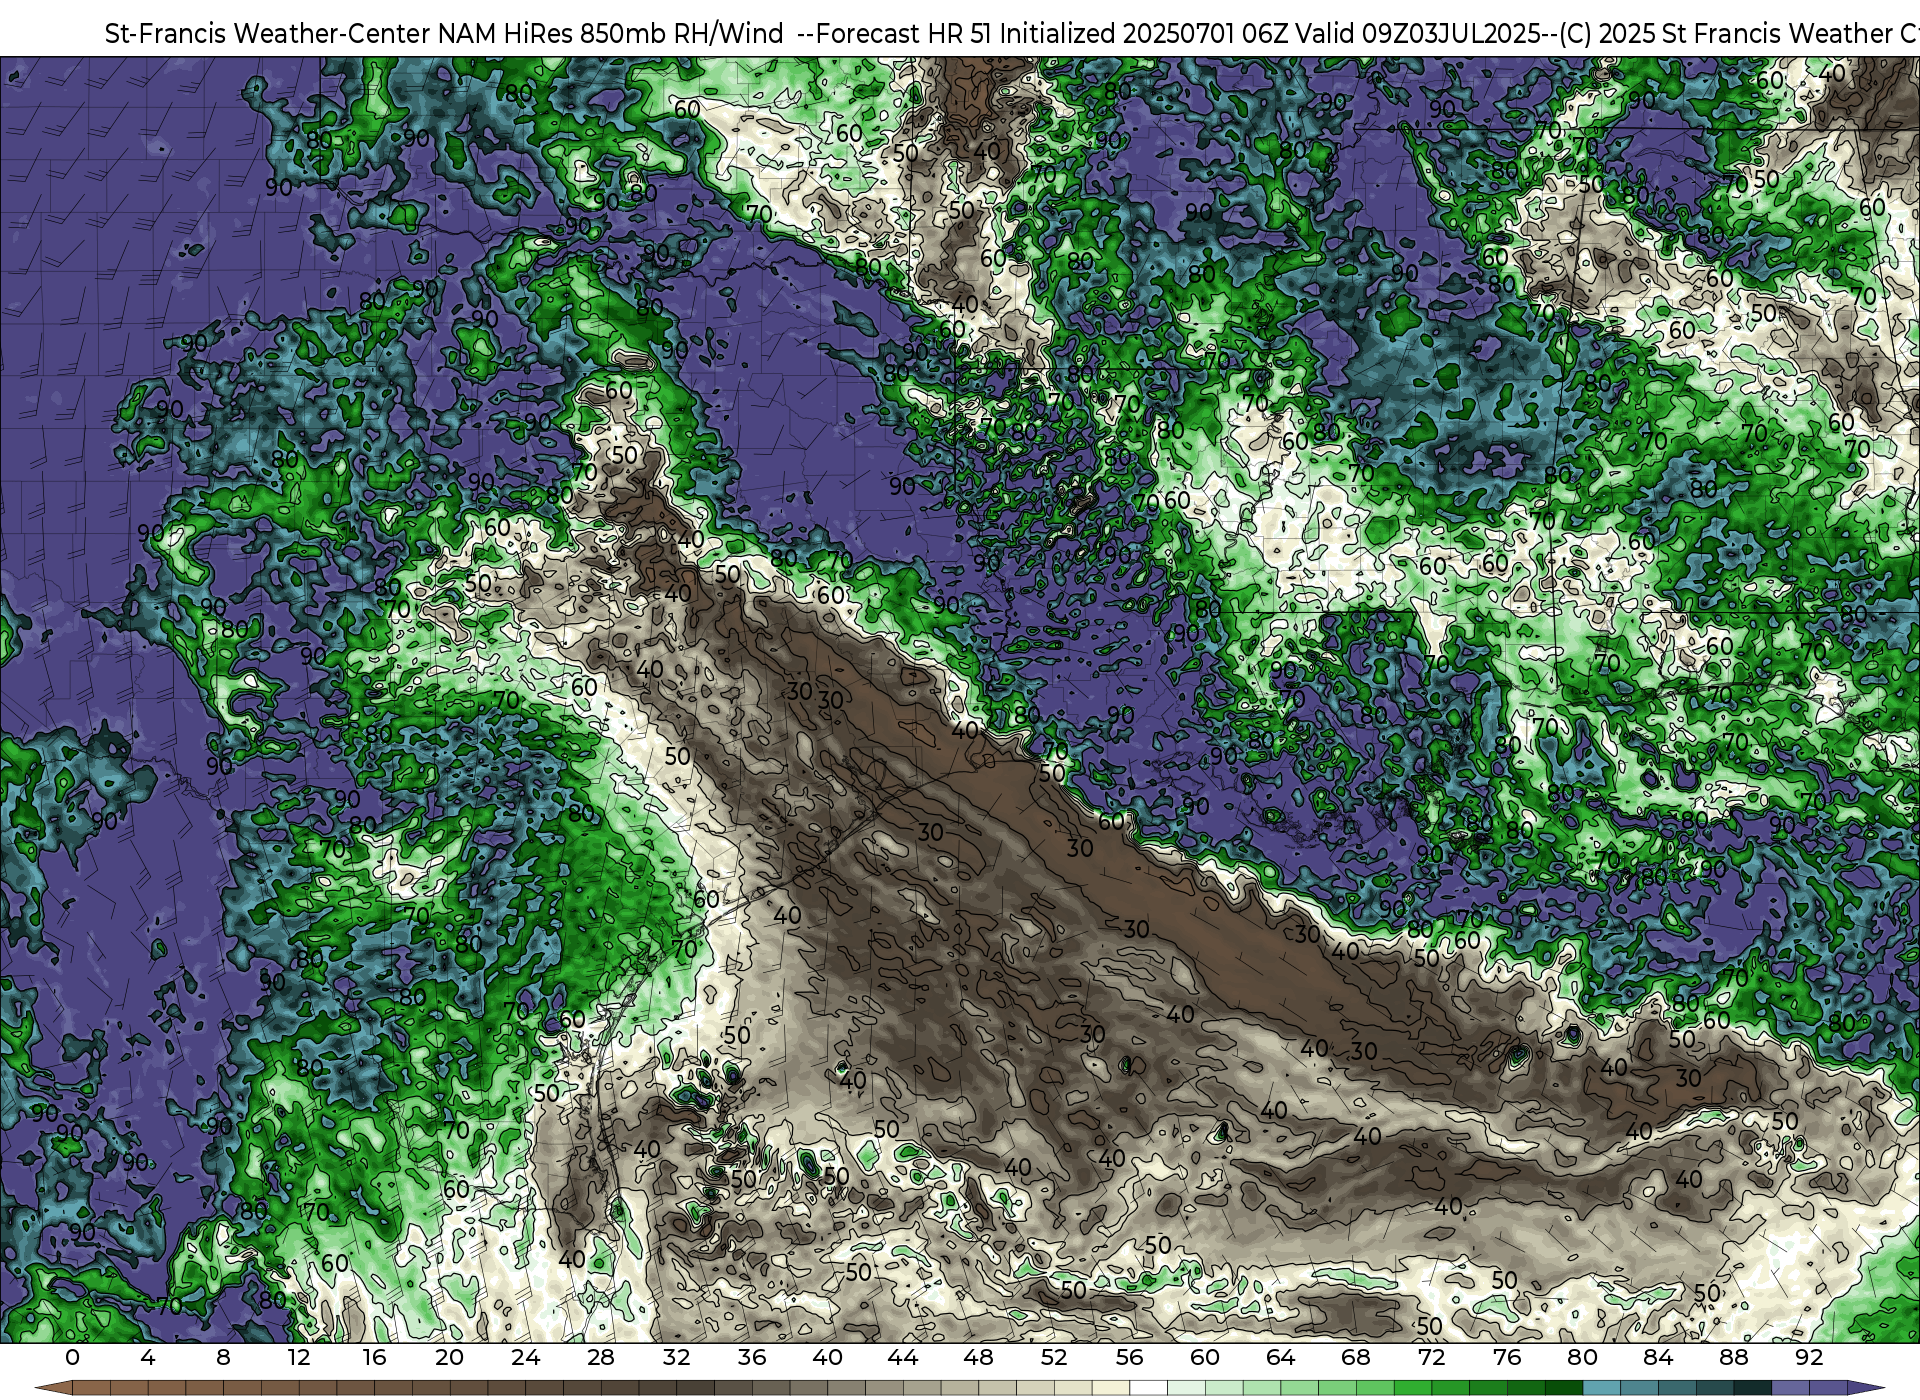1920x1400 pixels.
Task: Click the colorbar label '28'
Action: tap(601, 1357)
